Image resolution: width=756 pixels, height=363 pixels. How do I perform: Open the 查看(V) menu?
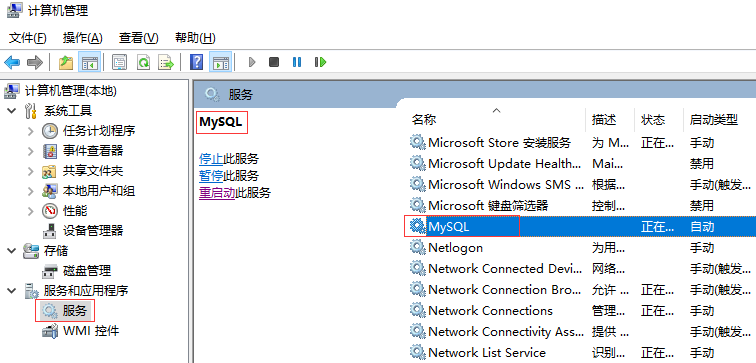[138, 38]
